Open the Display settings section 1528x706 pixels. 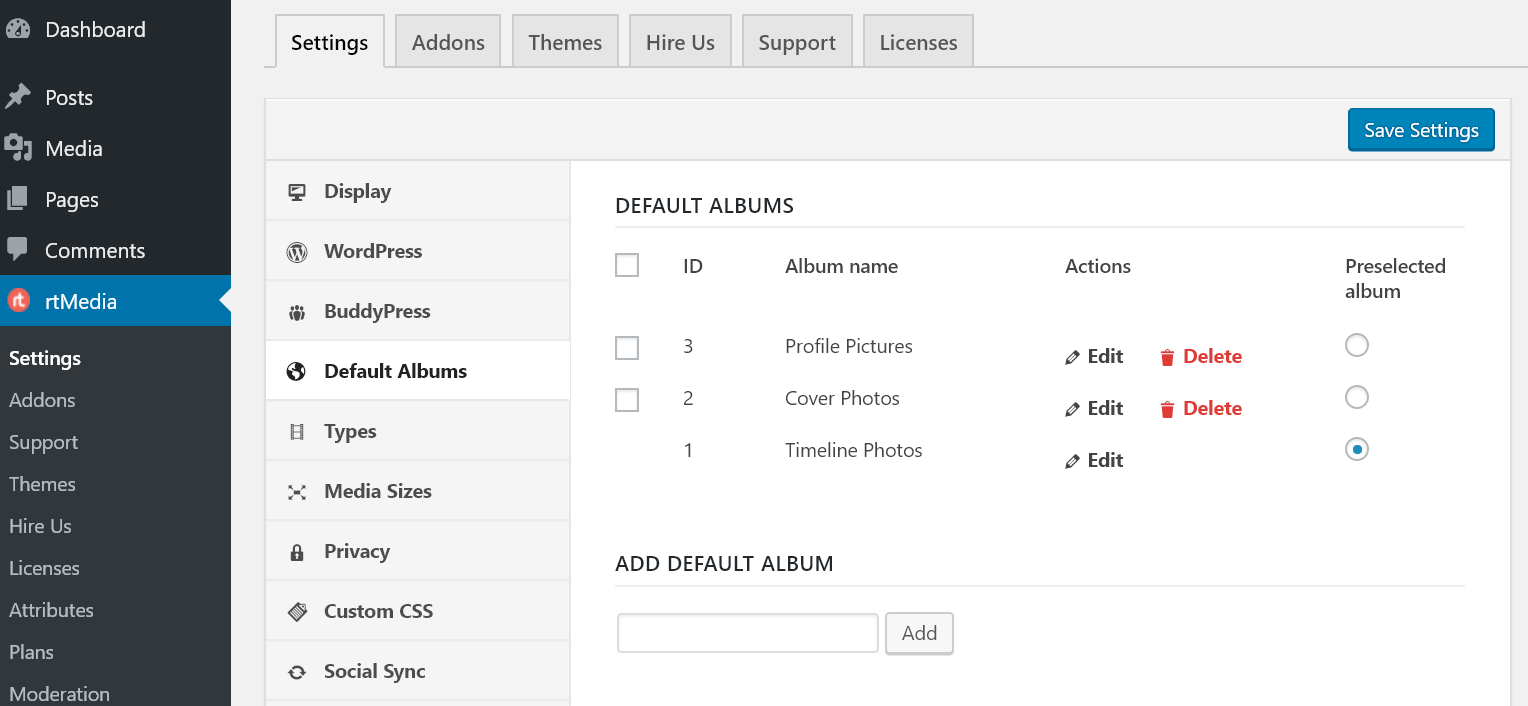(x=355, y=190)
